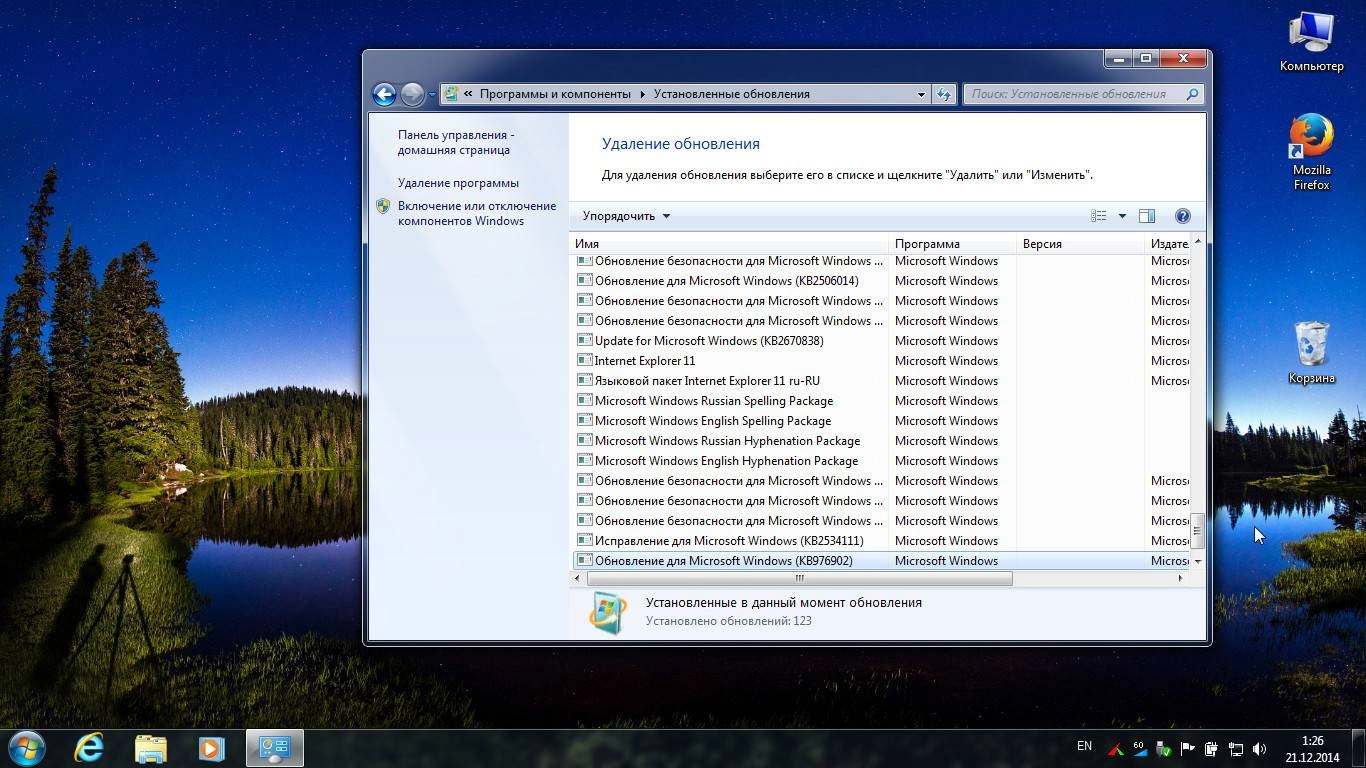Expand the arrow after Программы и компоненты
The image size is (1366, 768).
[x=642, y=94]
